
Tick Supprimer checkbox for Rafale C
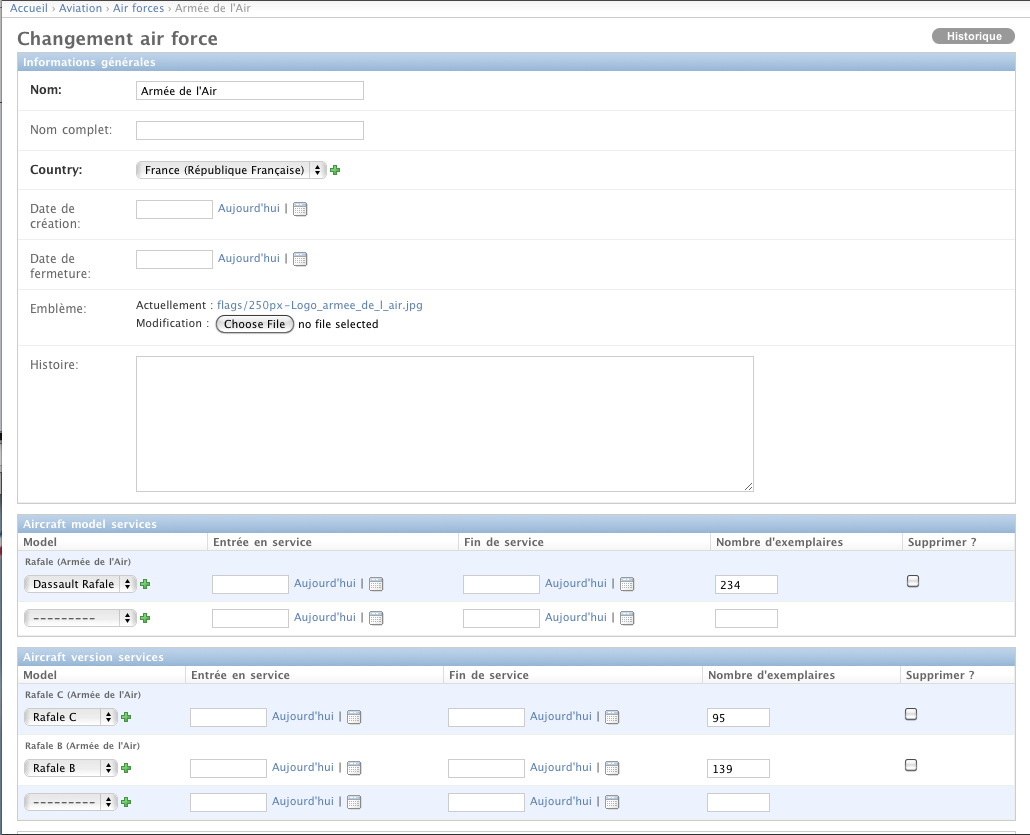(x=910, y=714)
